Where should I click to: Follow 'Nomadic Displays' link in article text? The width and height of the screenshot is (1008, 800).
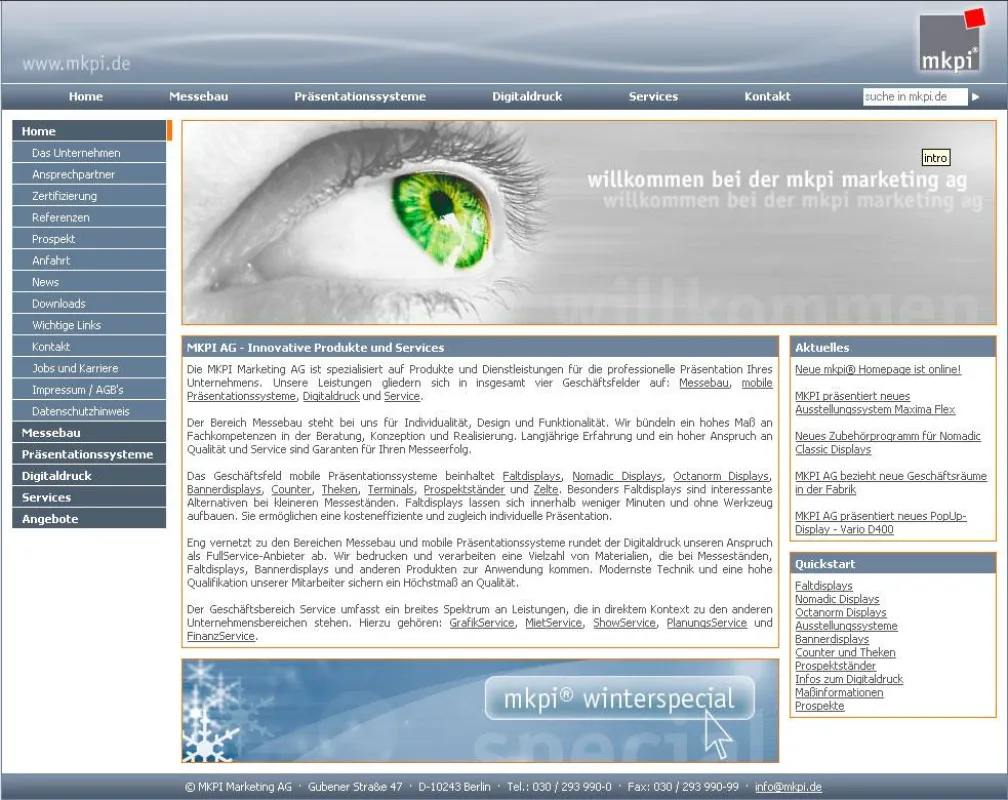(x=617, y=476)
